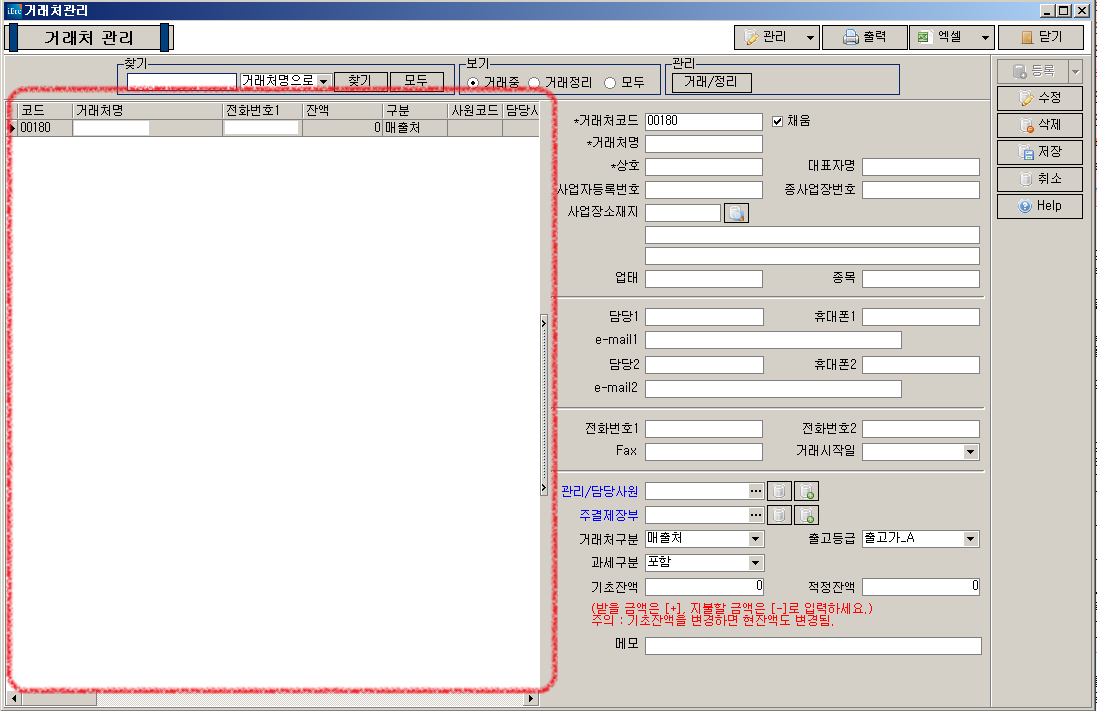This screenshot has height=711, width=1097.
Task: Click the 수정 edit button
Action: (1040, 98)
